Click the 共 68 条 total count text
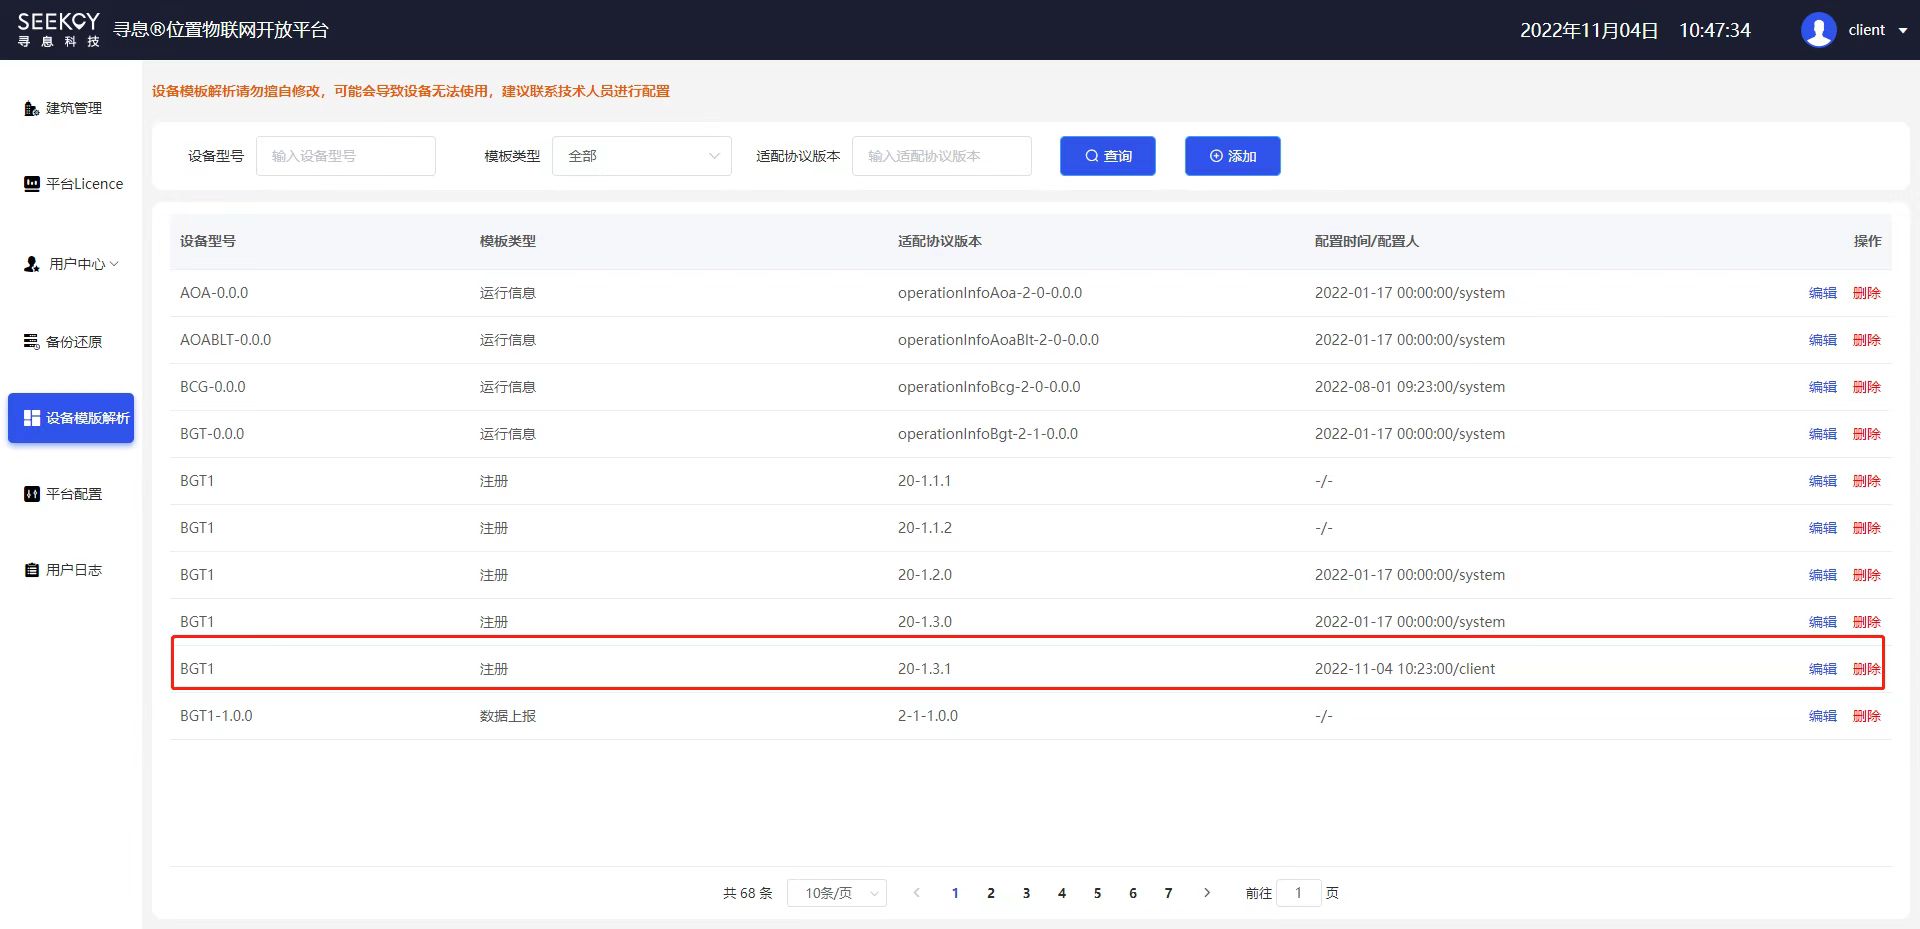Screen dimensions: 1920x929 748,893
